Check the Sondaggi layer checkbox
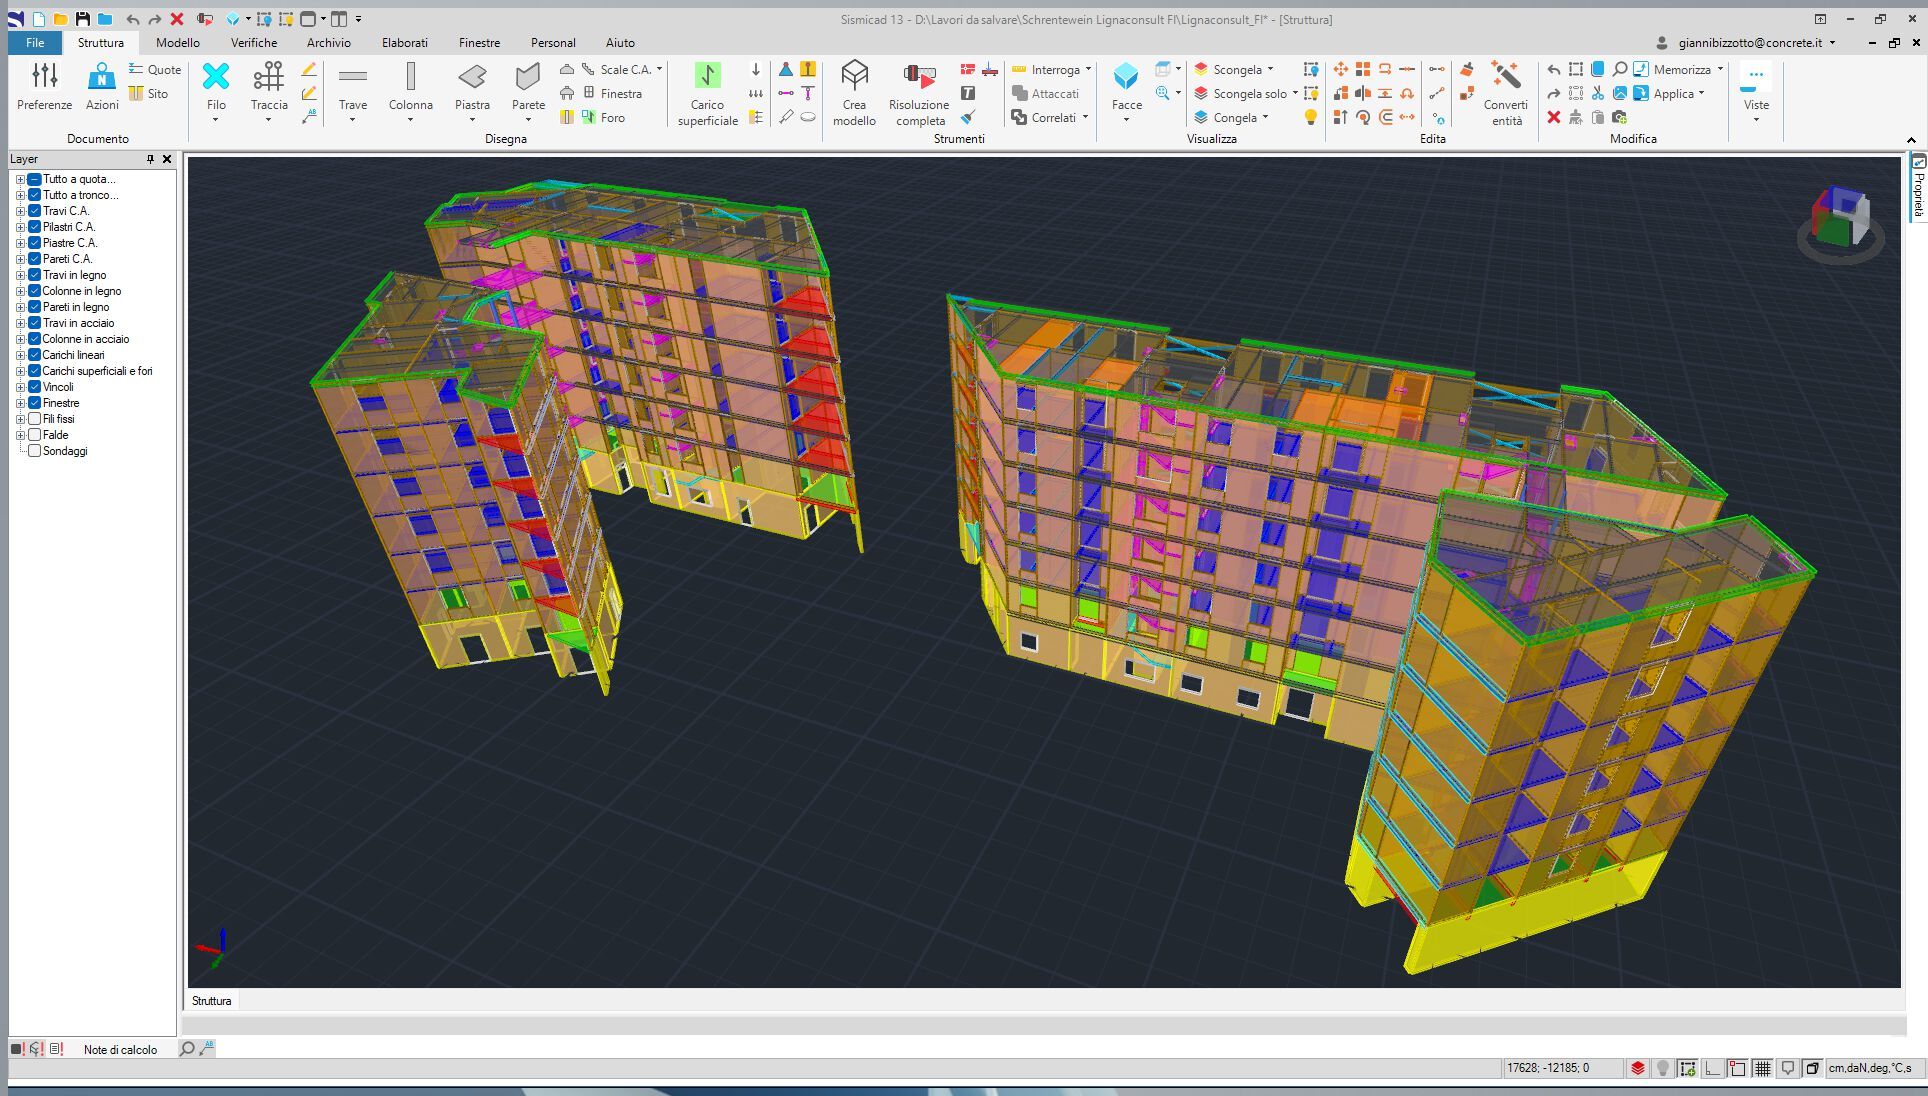Image resolution: width=1928 pixels, height=1096 pixels. [x=35, y=451]
